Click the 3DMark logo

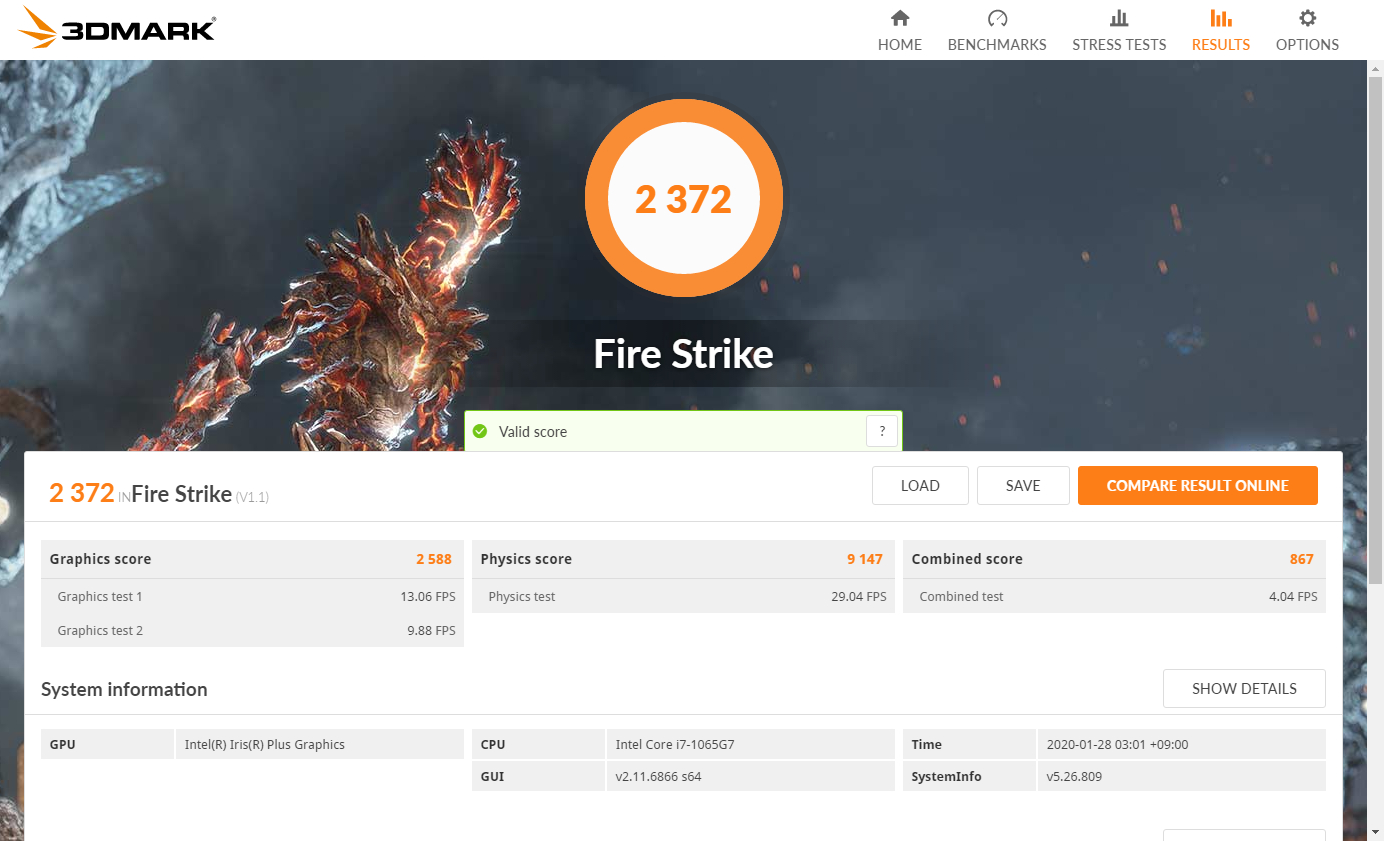[x=116, y=28]
